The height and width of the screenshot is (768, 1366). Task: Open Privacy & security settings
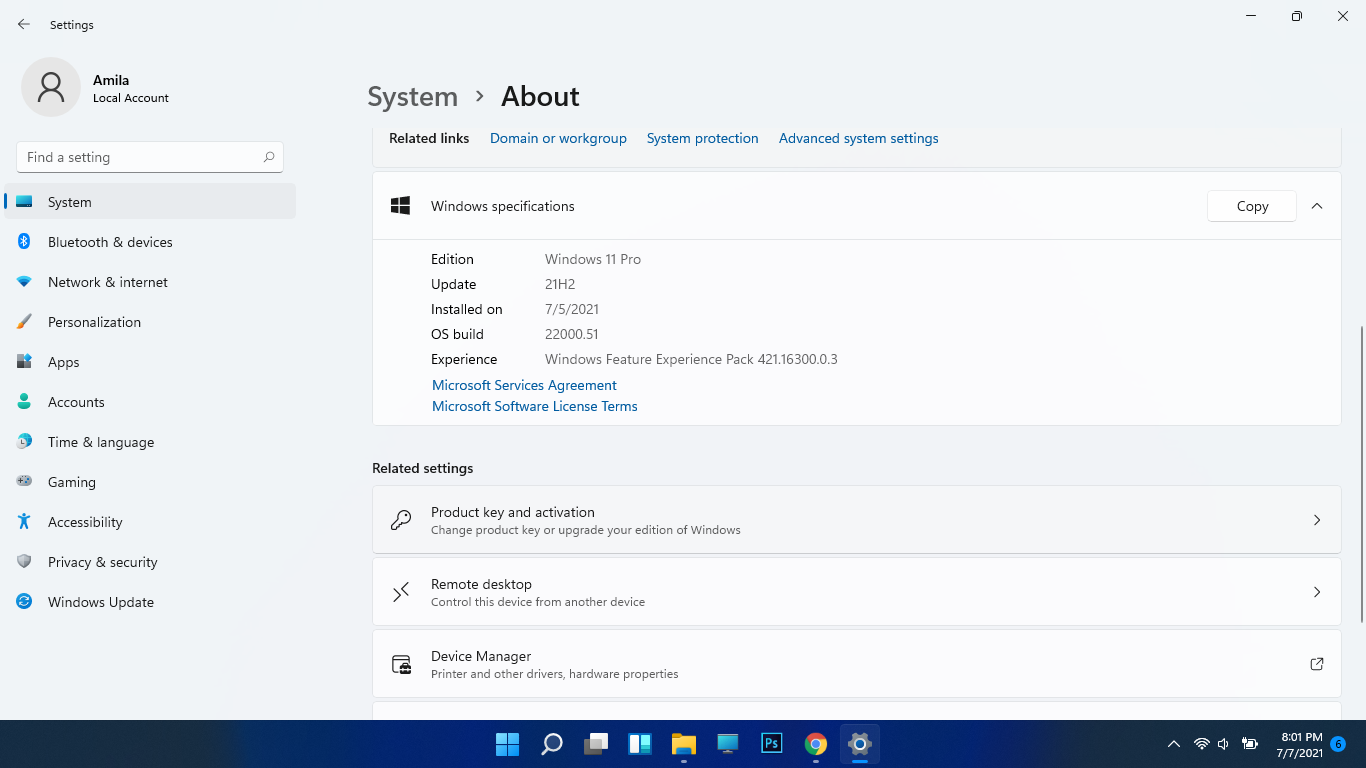(x=150, y=562)
